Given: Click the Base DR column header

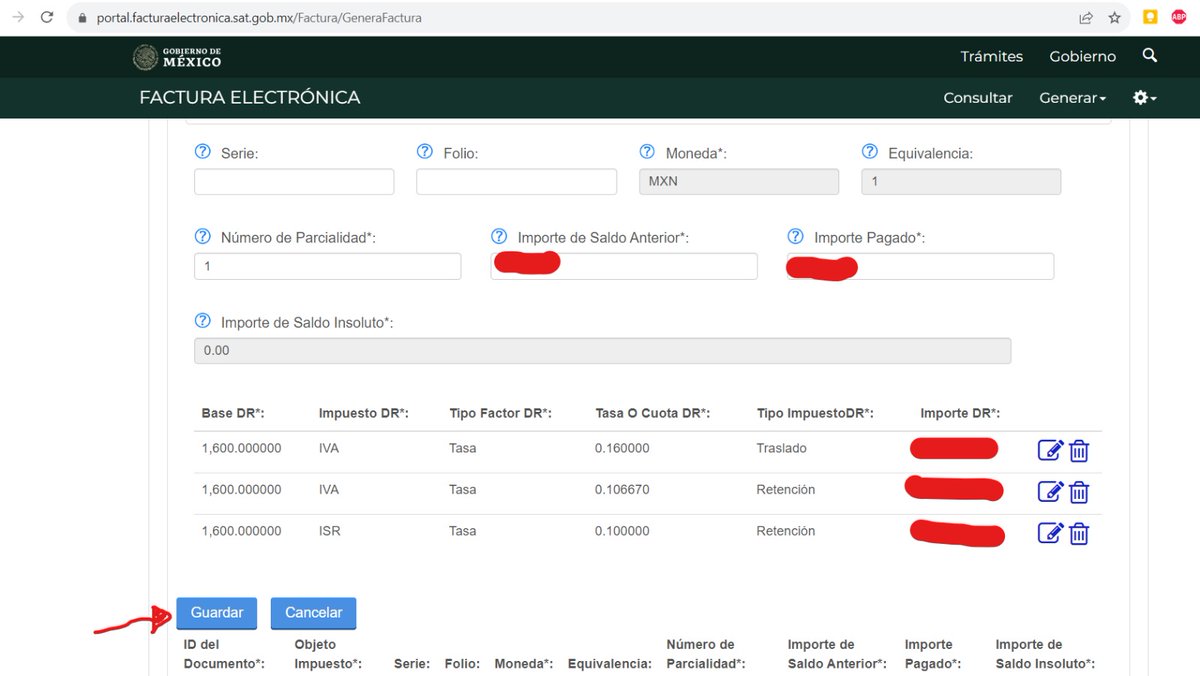Looking at the screenshot, I should [x=233, y=413].
